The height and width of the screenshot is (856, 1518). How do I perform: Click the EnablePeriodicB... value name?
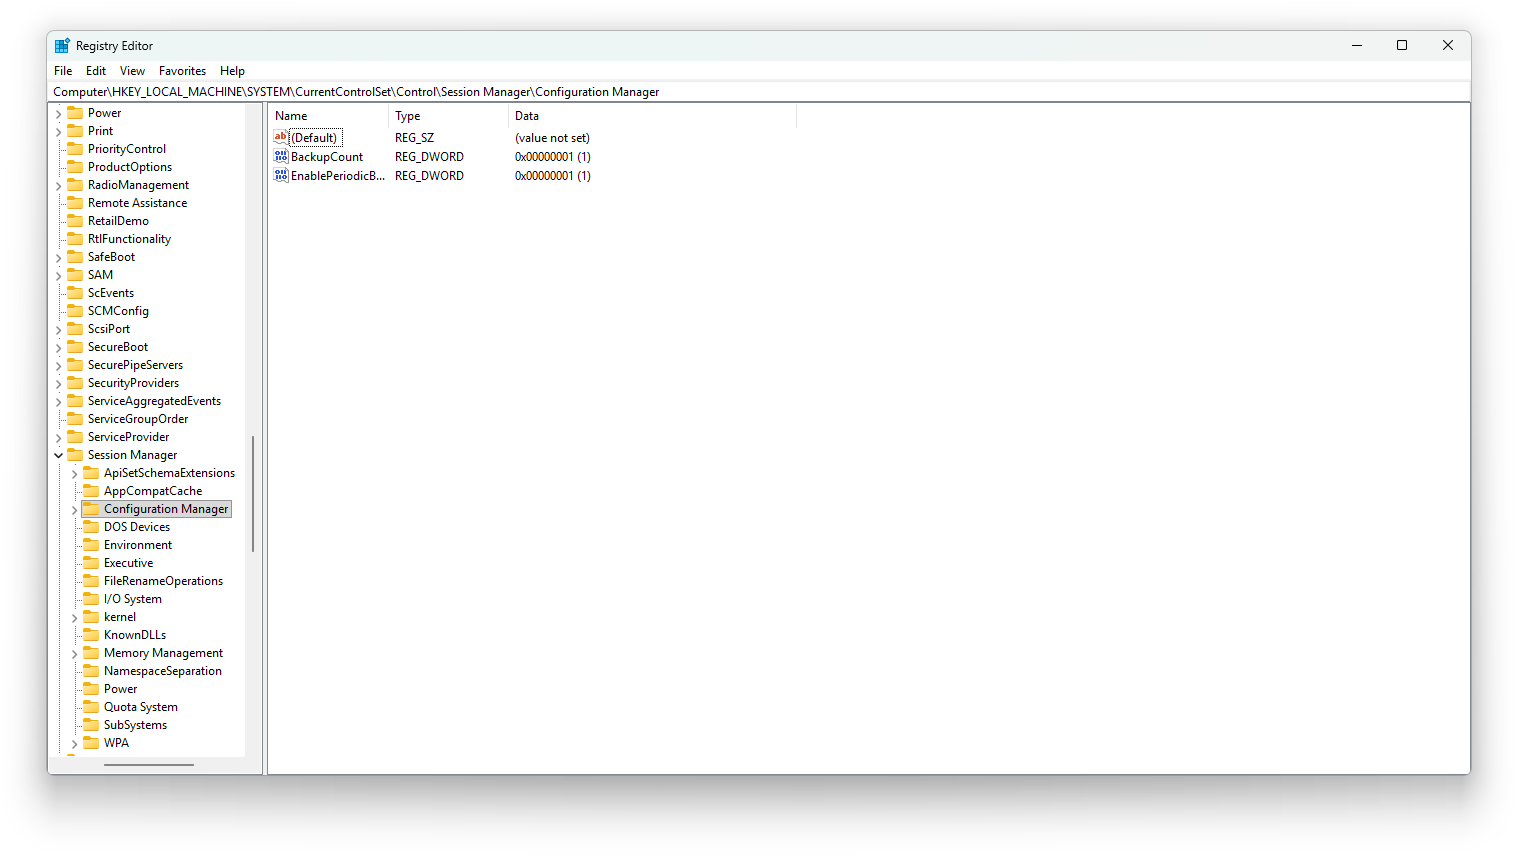(x=338, y=176)
